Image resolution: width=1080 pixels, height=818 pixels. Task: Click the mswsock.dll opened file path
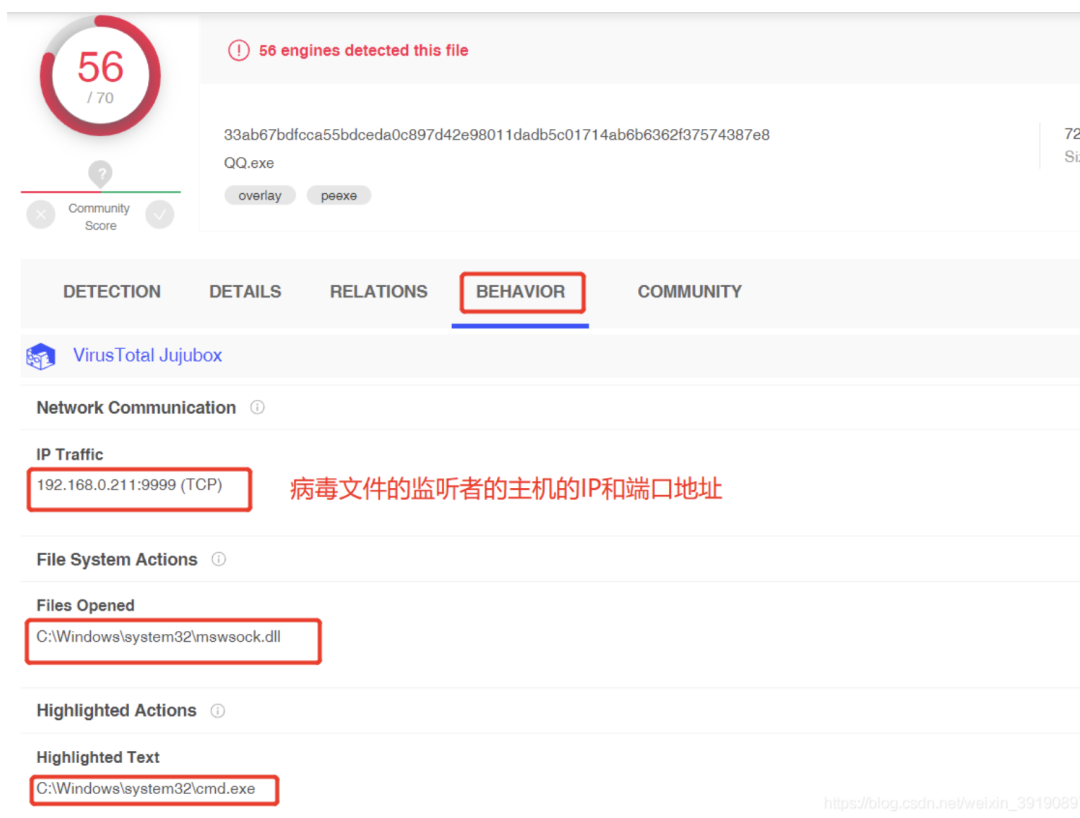158,637
